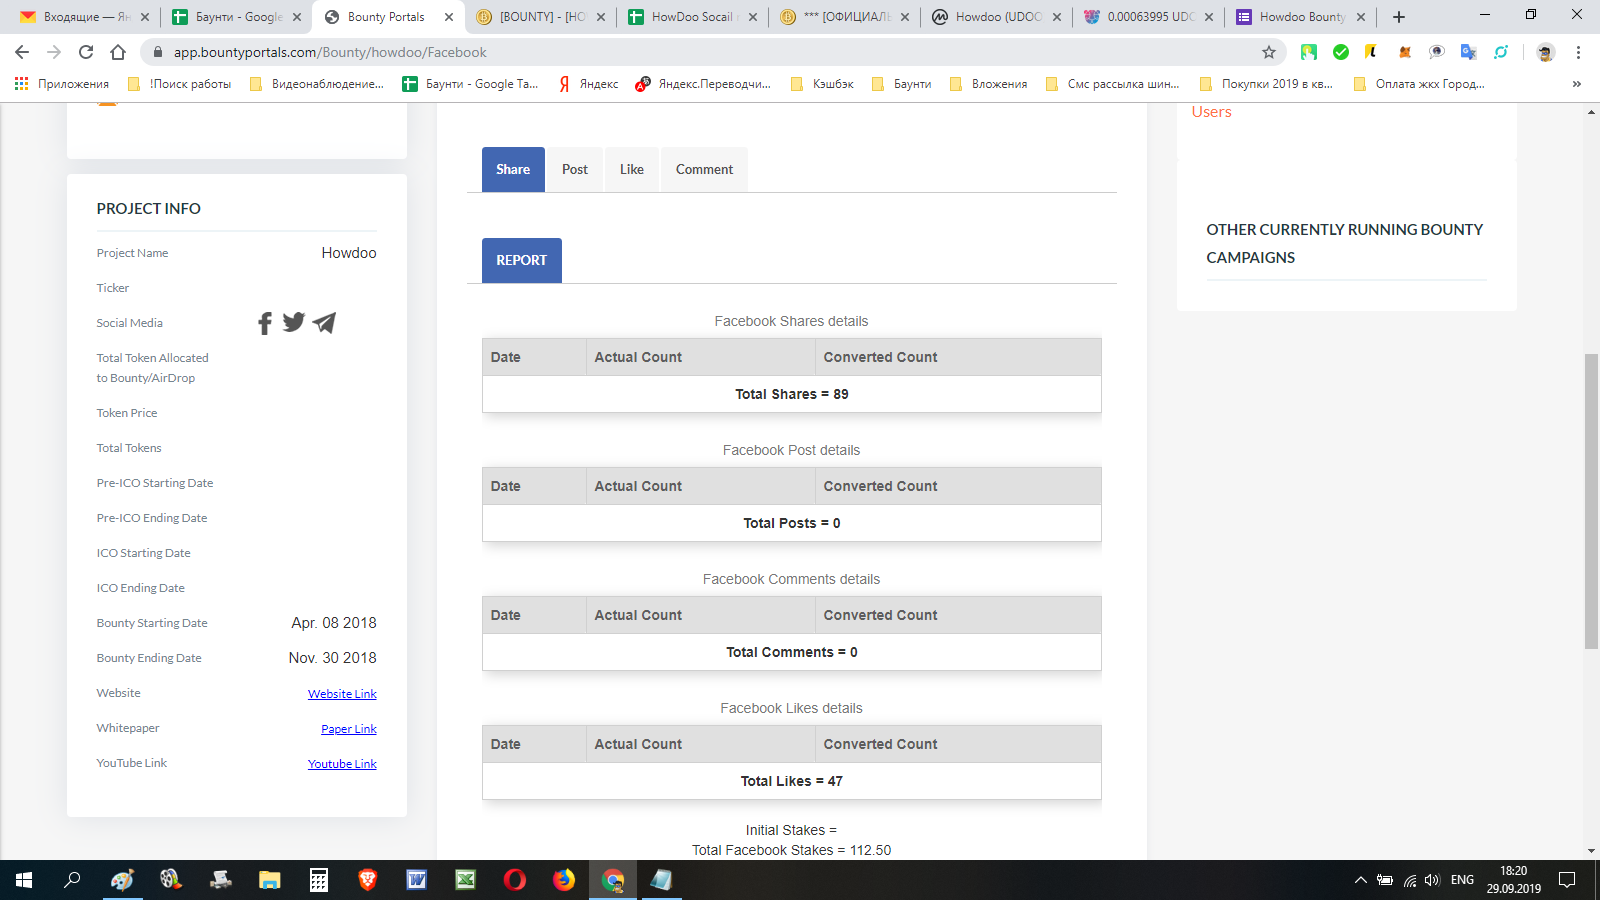
Task: Open the green hand-pointer extension
Action: (x=1309, y=52)
